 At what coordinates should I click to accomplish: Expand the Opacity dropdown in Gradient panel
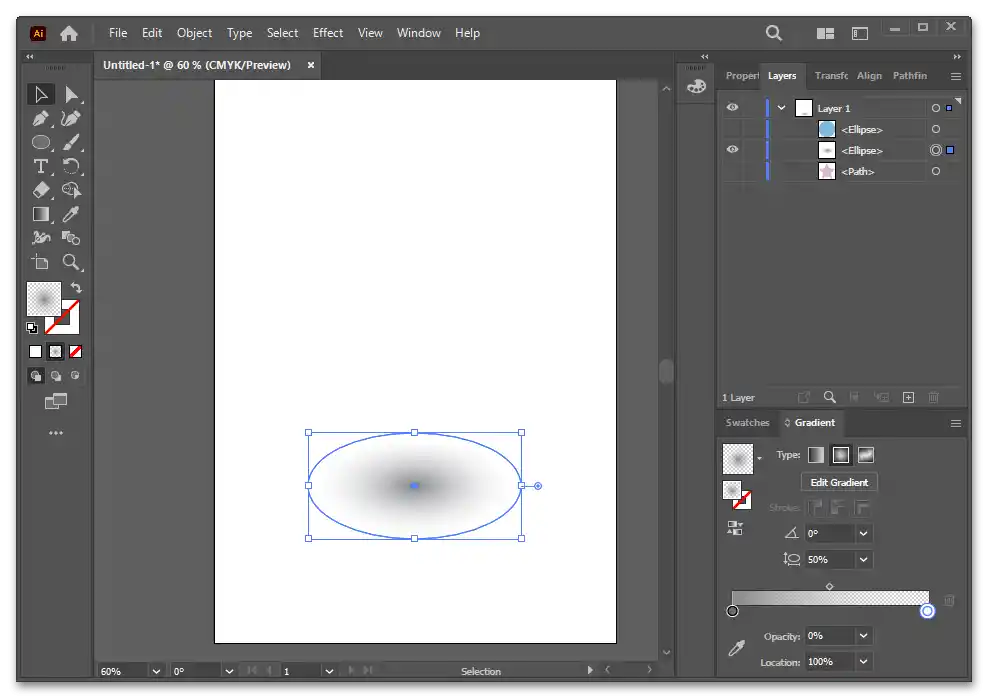pyautogui.click(x=864, y=636)
